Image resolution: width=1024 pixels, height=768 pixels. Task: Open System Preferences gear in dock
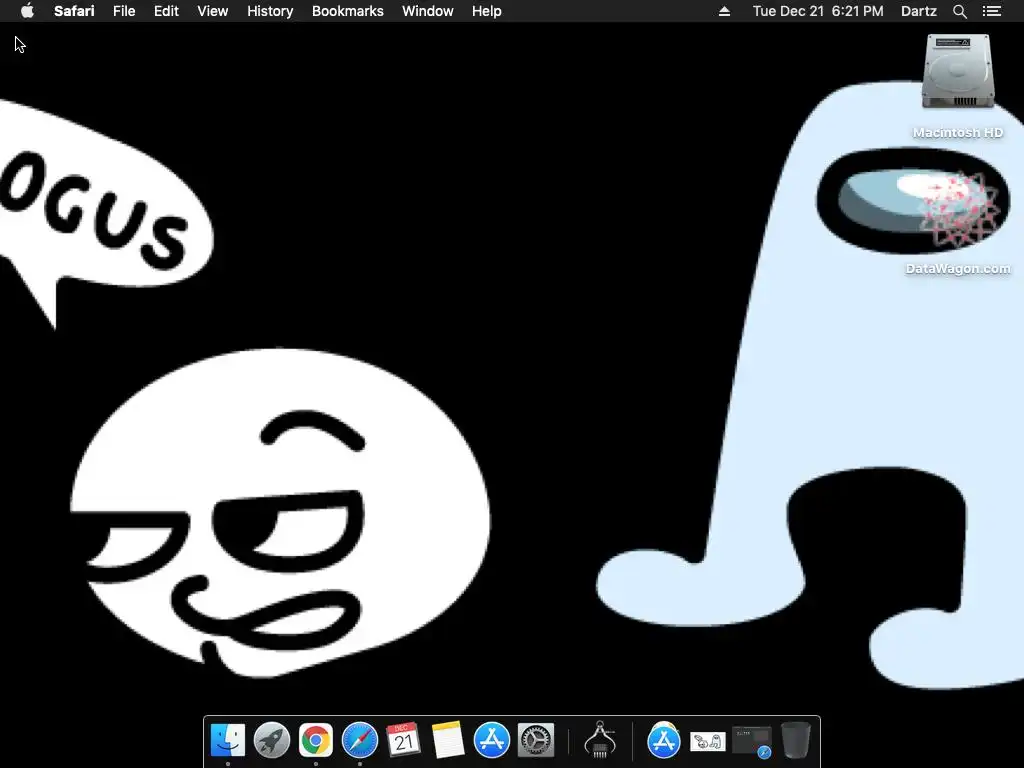536,740
